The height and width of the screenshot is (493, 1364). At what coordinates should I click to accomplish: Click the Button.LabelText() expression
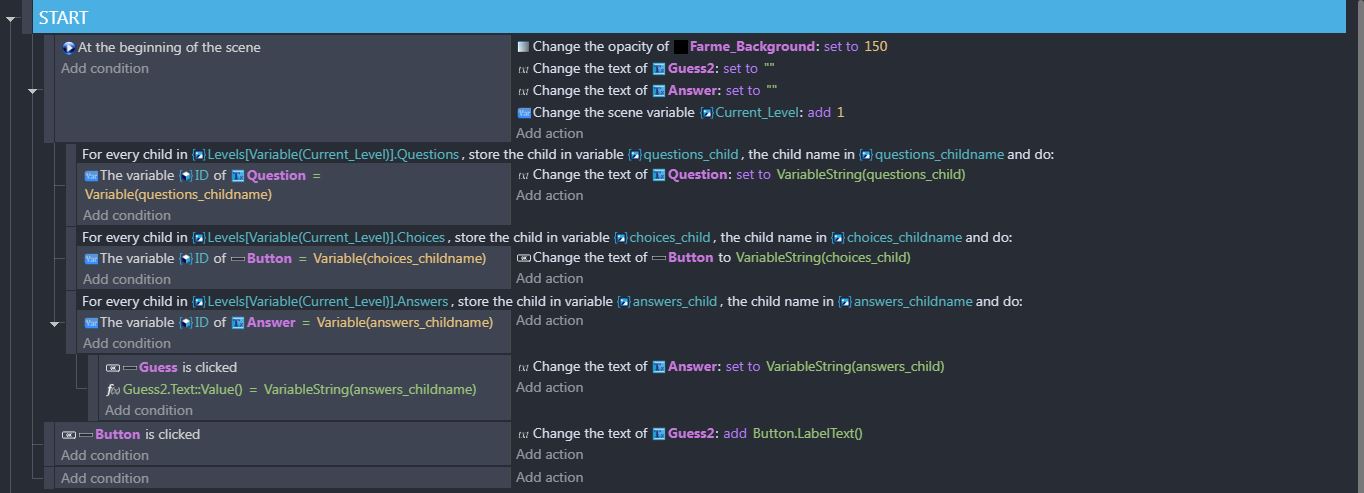tap(807, 434)
